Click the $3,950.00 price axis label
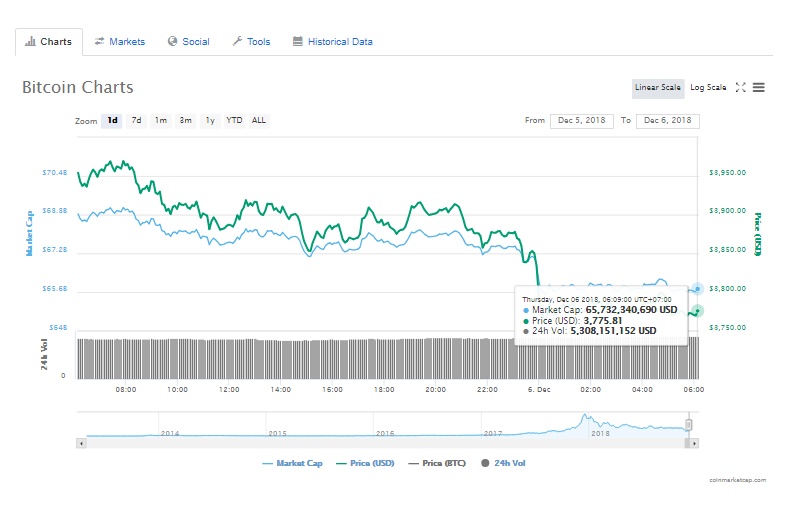 pos(728,173)
